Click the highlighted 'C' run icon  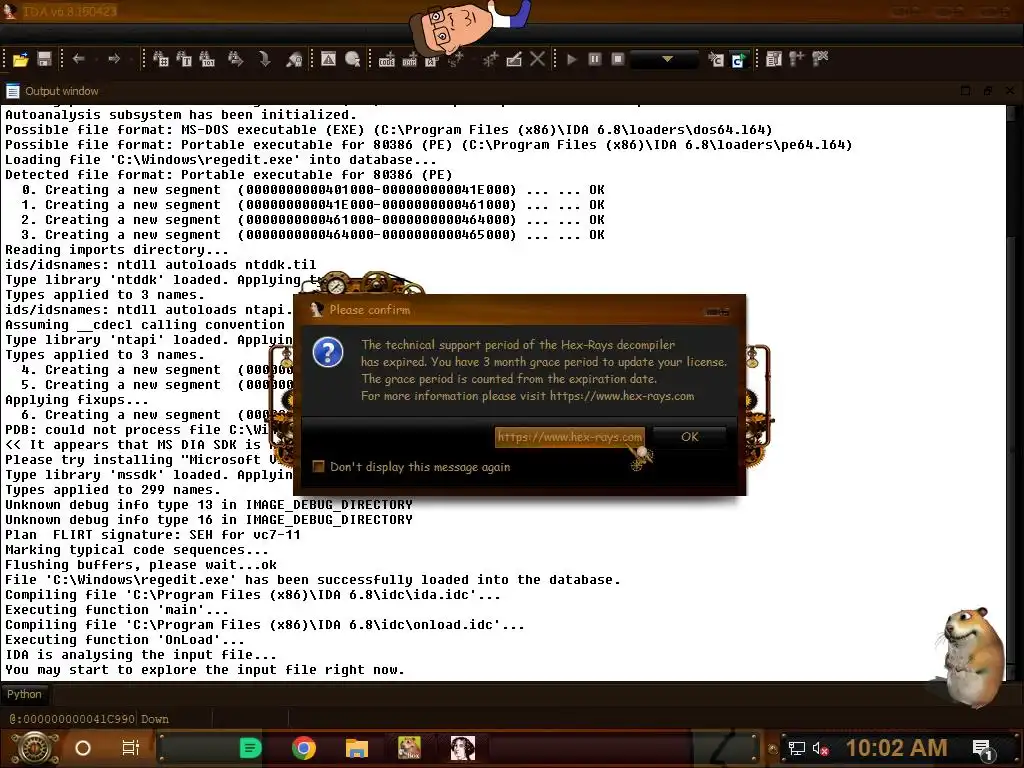tap(739, 60)
